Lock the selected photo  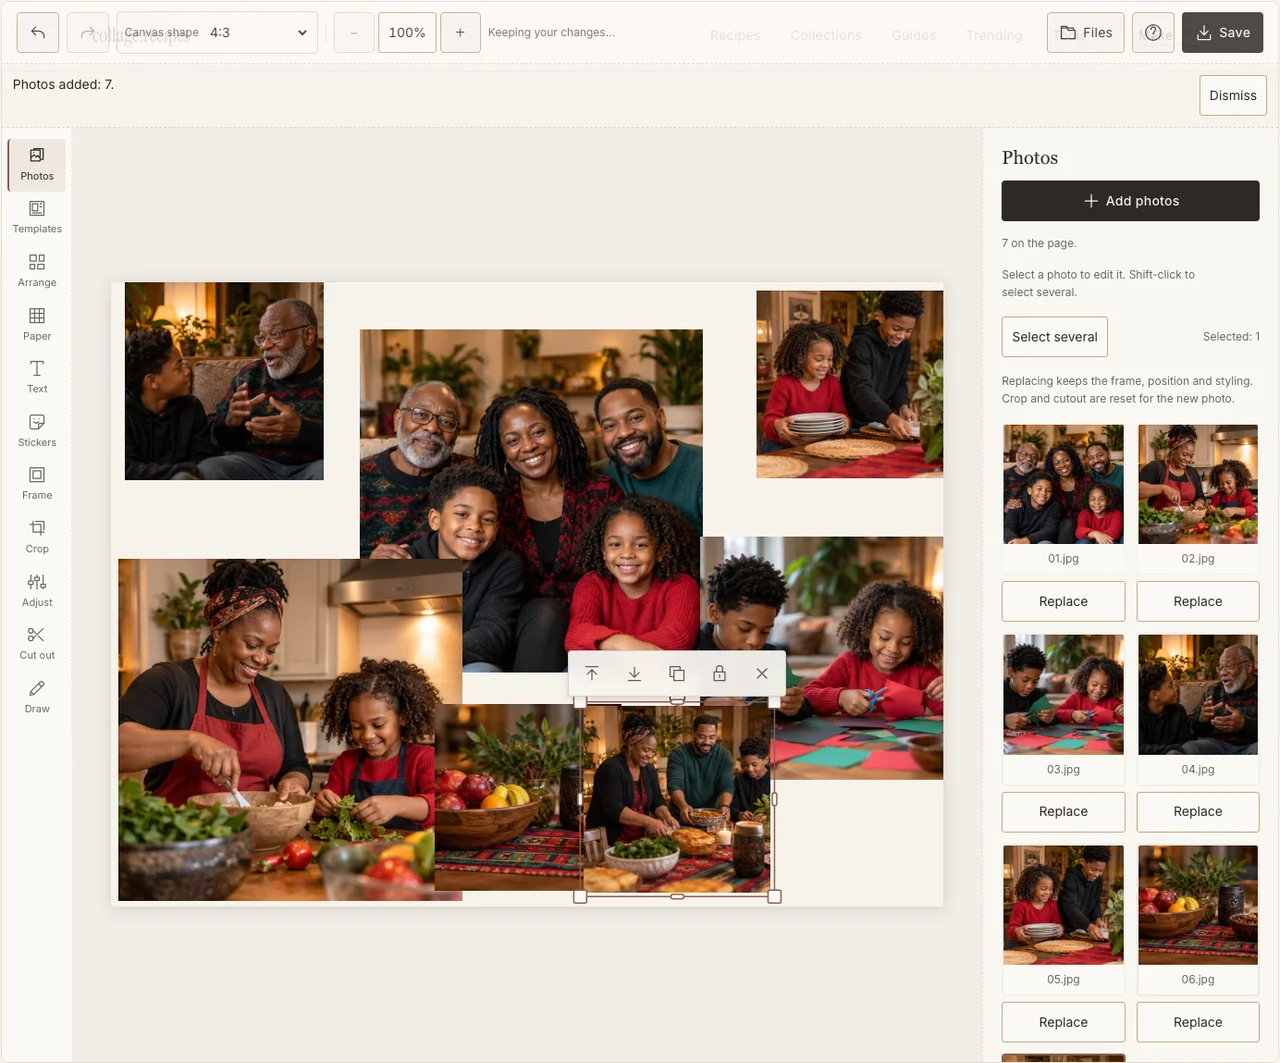719,674
